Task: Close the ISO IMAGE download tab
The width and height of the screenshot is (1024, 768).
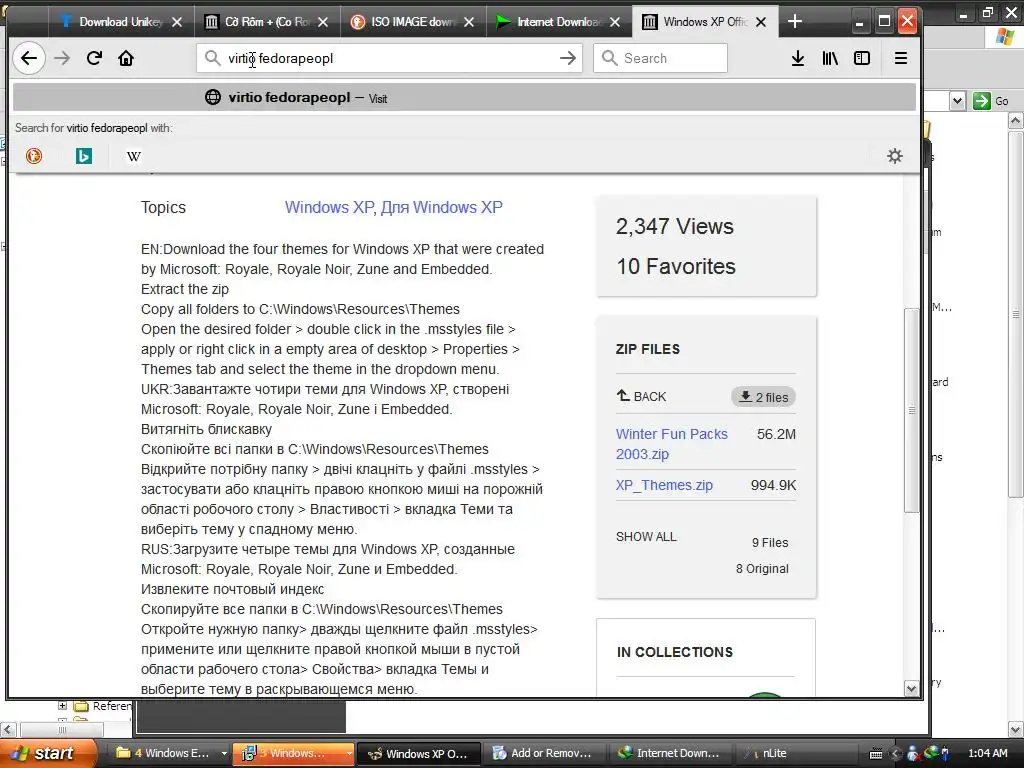Action: pyautogui.click(x=469, y=22)
